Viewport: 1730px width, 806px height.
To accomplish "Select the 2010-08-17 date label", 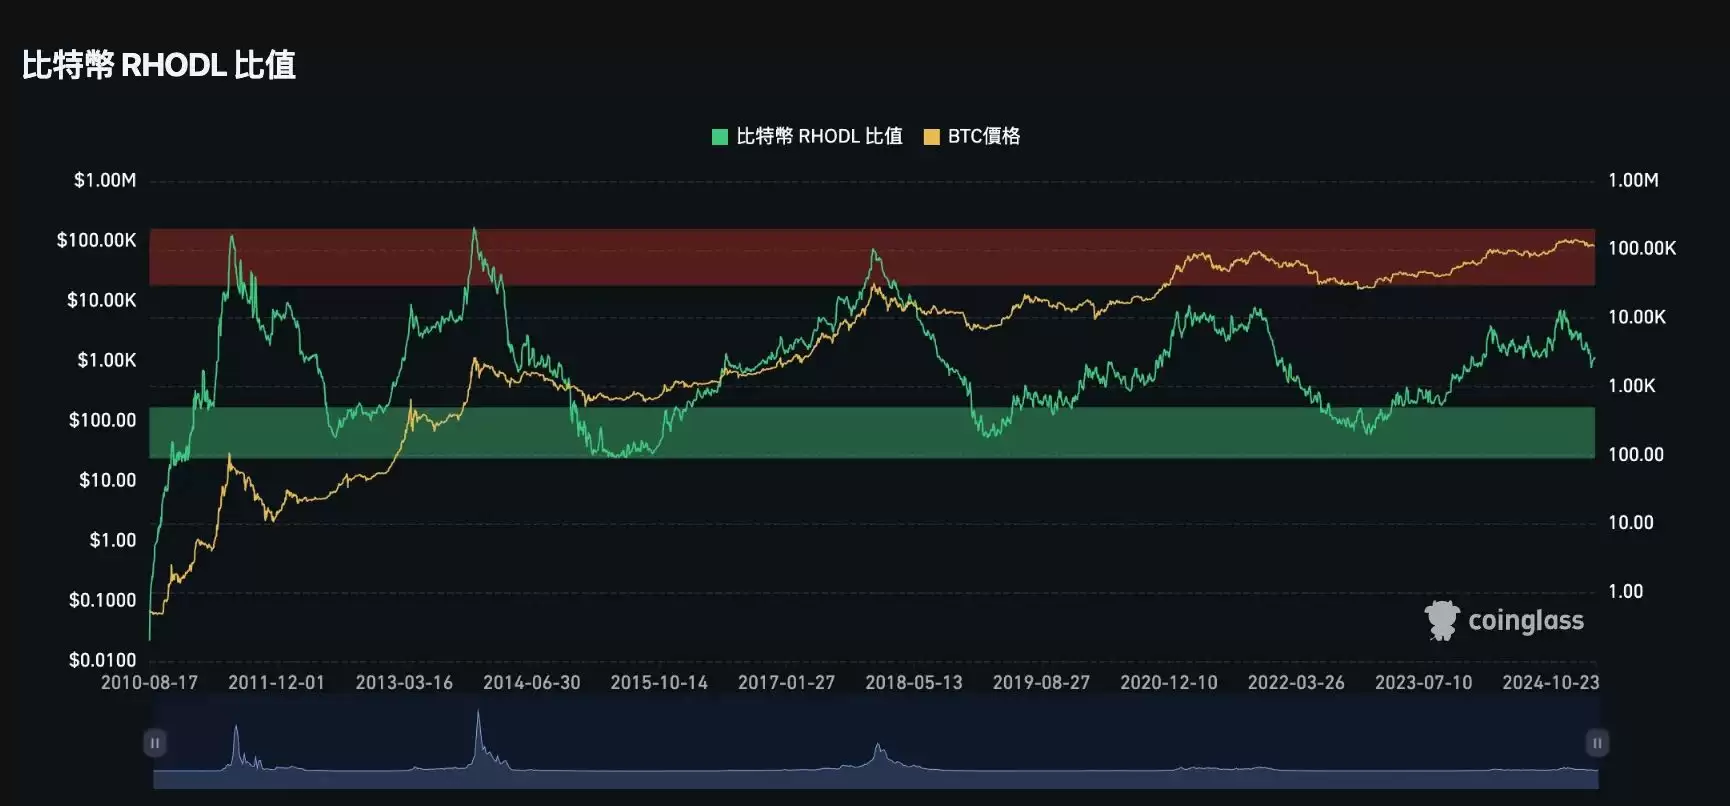I will click(x=149, y=682).
